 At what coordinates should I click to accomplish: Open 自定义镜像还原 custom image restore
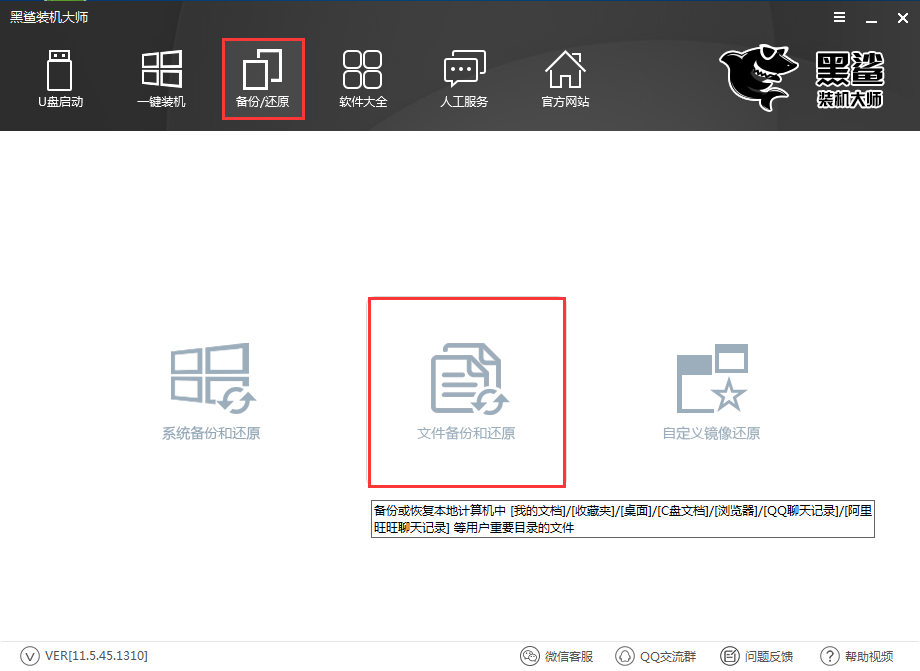(711, 392)
